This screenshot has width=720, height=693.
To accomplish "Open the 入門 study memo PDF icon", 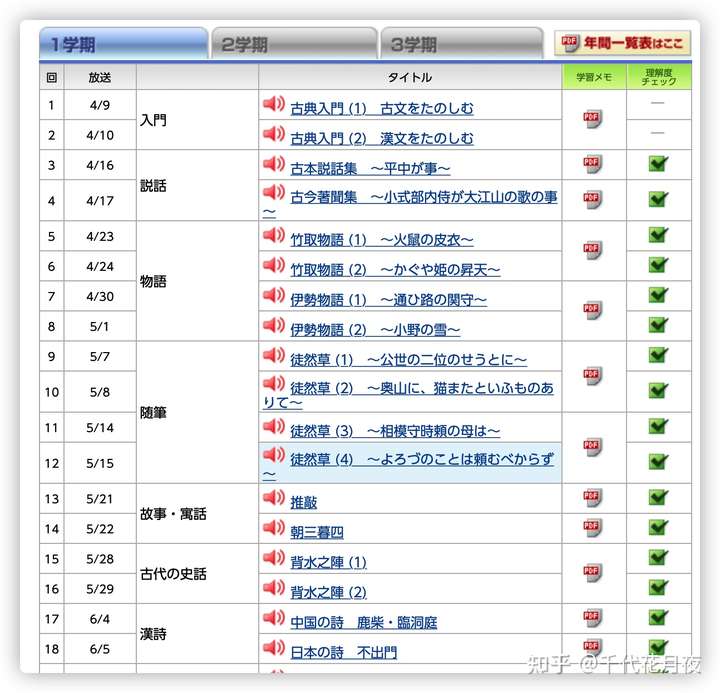I will click(x=592, y=119).
